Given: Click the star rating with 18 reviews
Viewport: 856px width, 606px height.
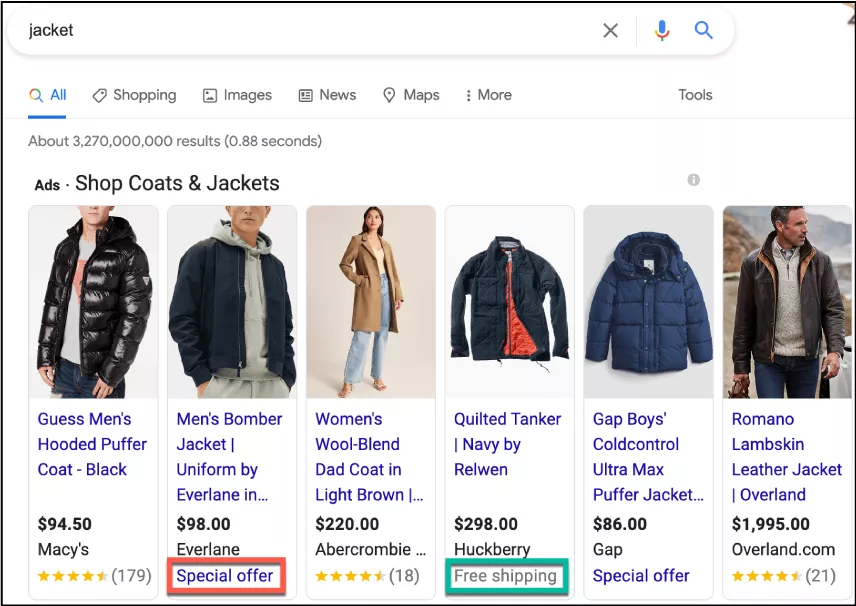Looking at the screenshot, I should [367, 575].
